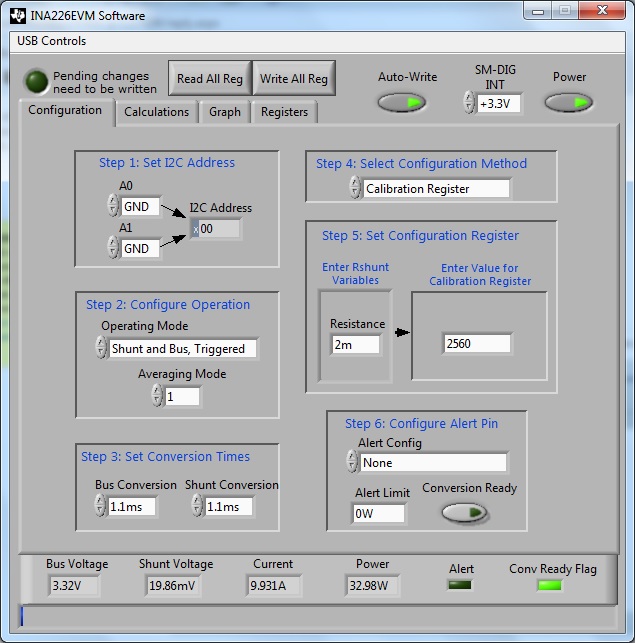Toggle the Conversion Ready switch
The image size is (635, 643).
click(464, 513)
